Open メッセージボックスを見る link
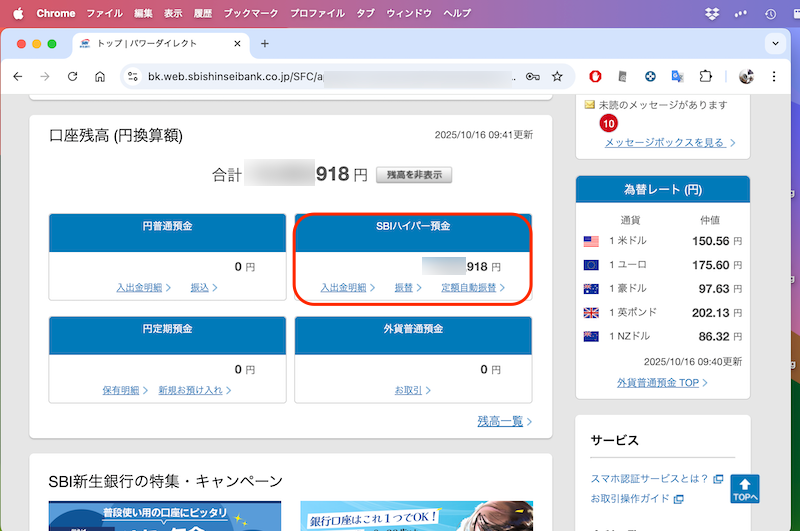 click(x=664, y=143)
